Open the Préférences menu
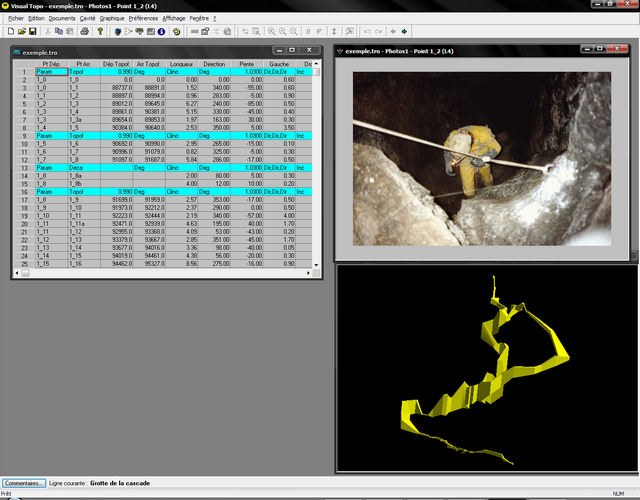 [143, 18]
